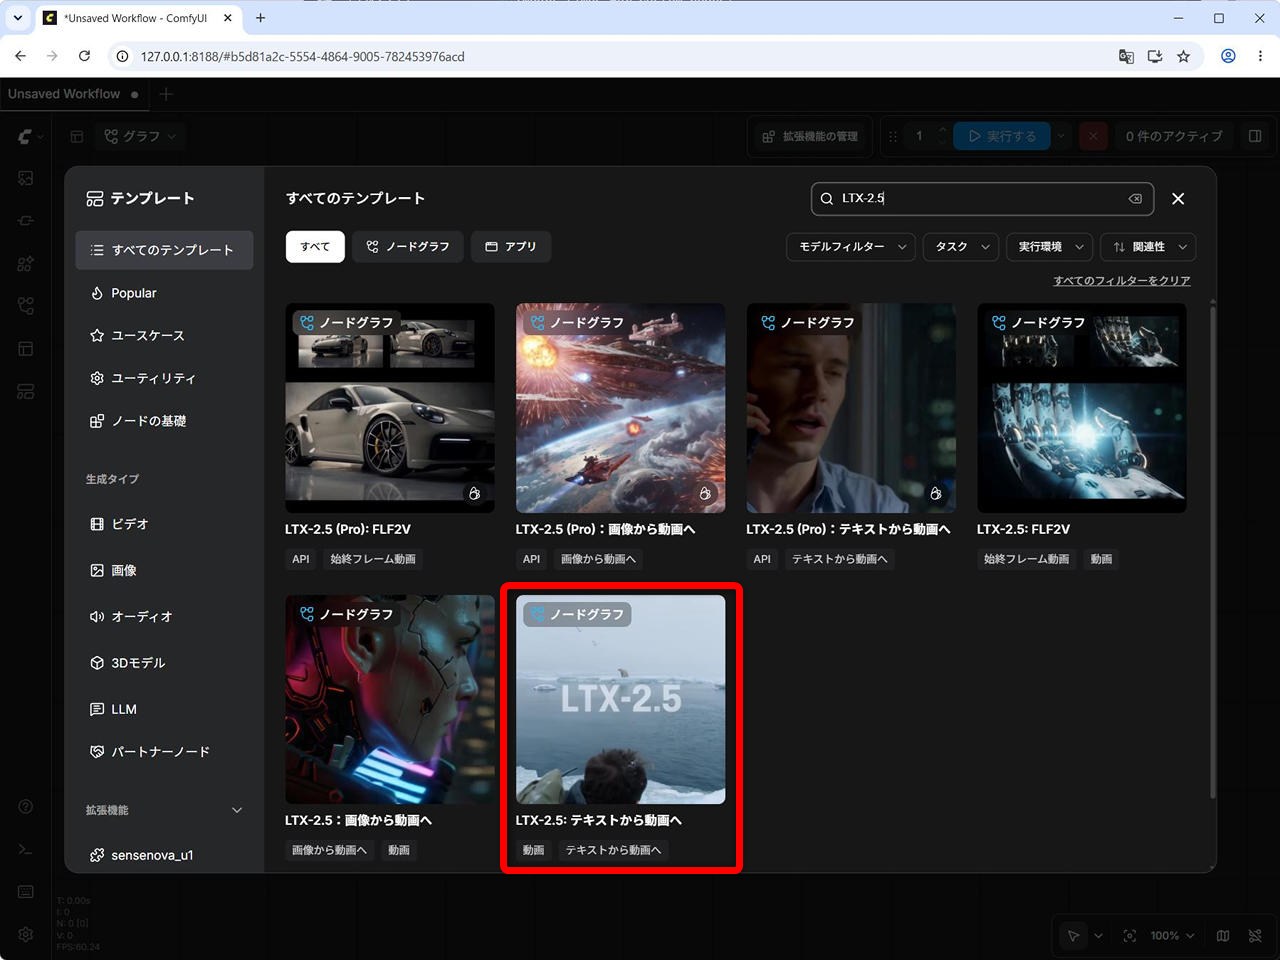Click Chrome's address bar URL
1280x960 pixels.
302,56
